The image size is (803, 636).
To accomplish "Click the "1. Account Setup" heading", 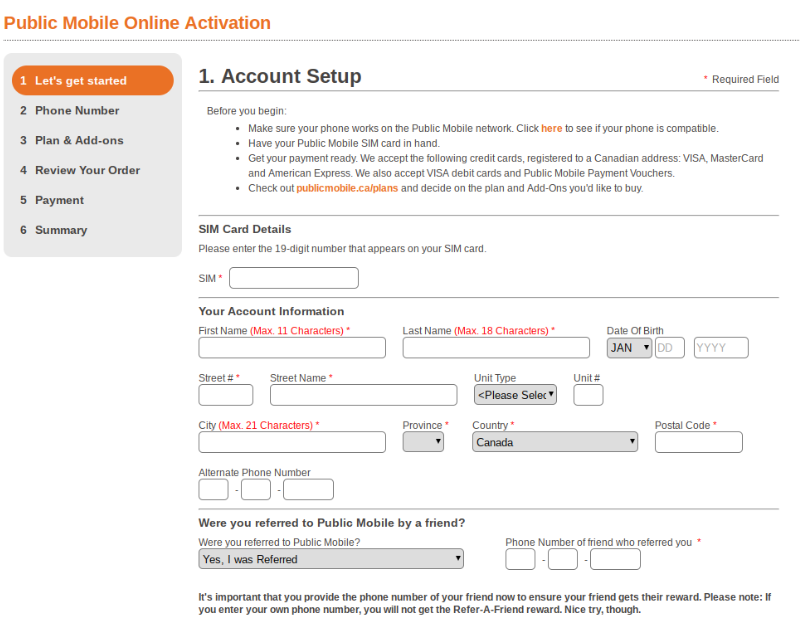I will [x=280, y=76].
